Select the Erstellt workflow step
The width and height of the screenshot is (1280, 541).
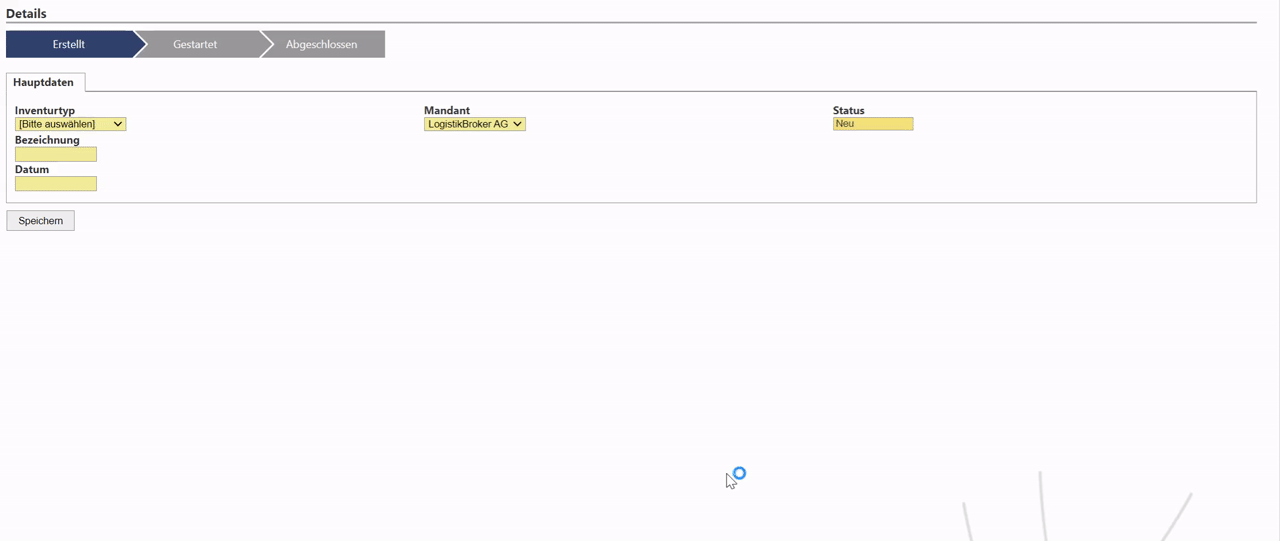(69, 44)
